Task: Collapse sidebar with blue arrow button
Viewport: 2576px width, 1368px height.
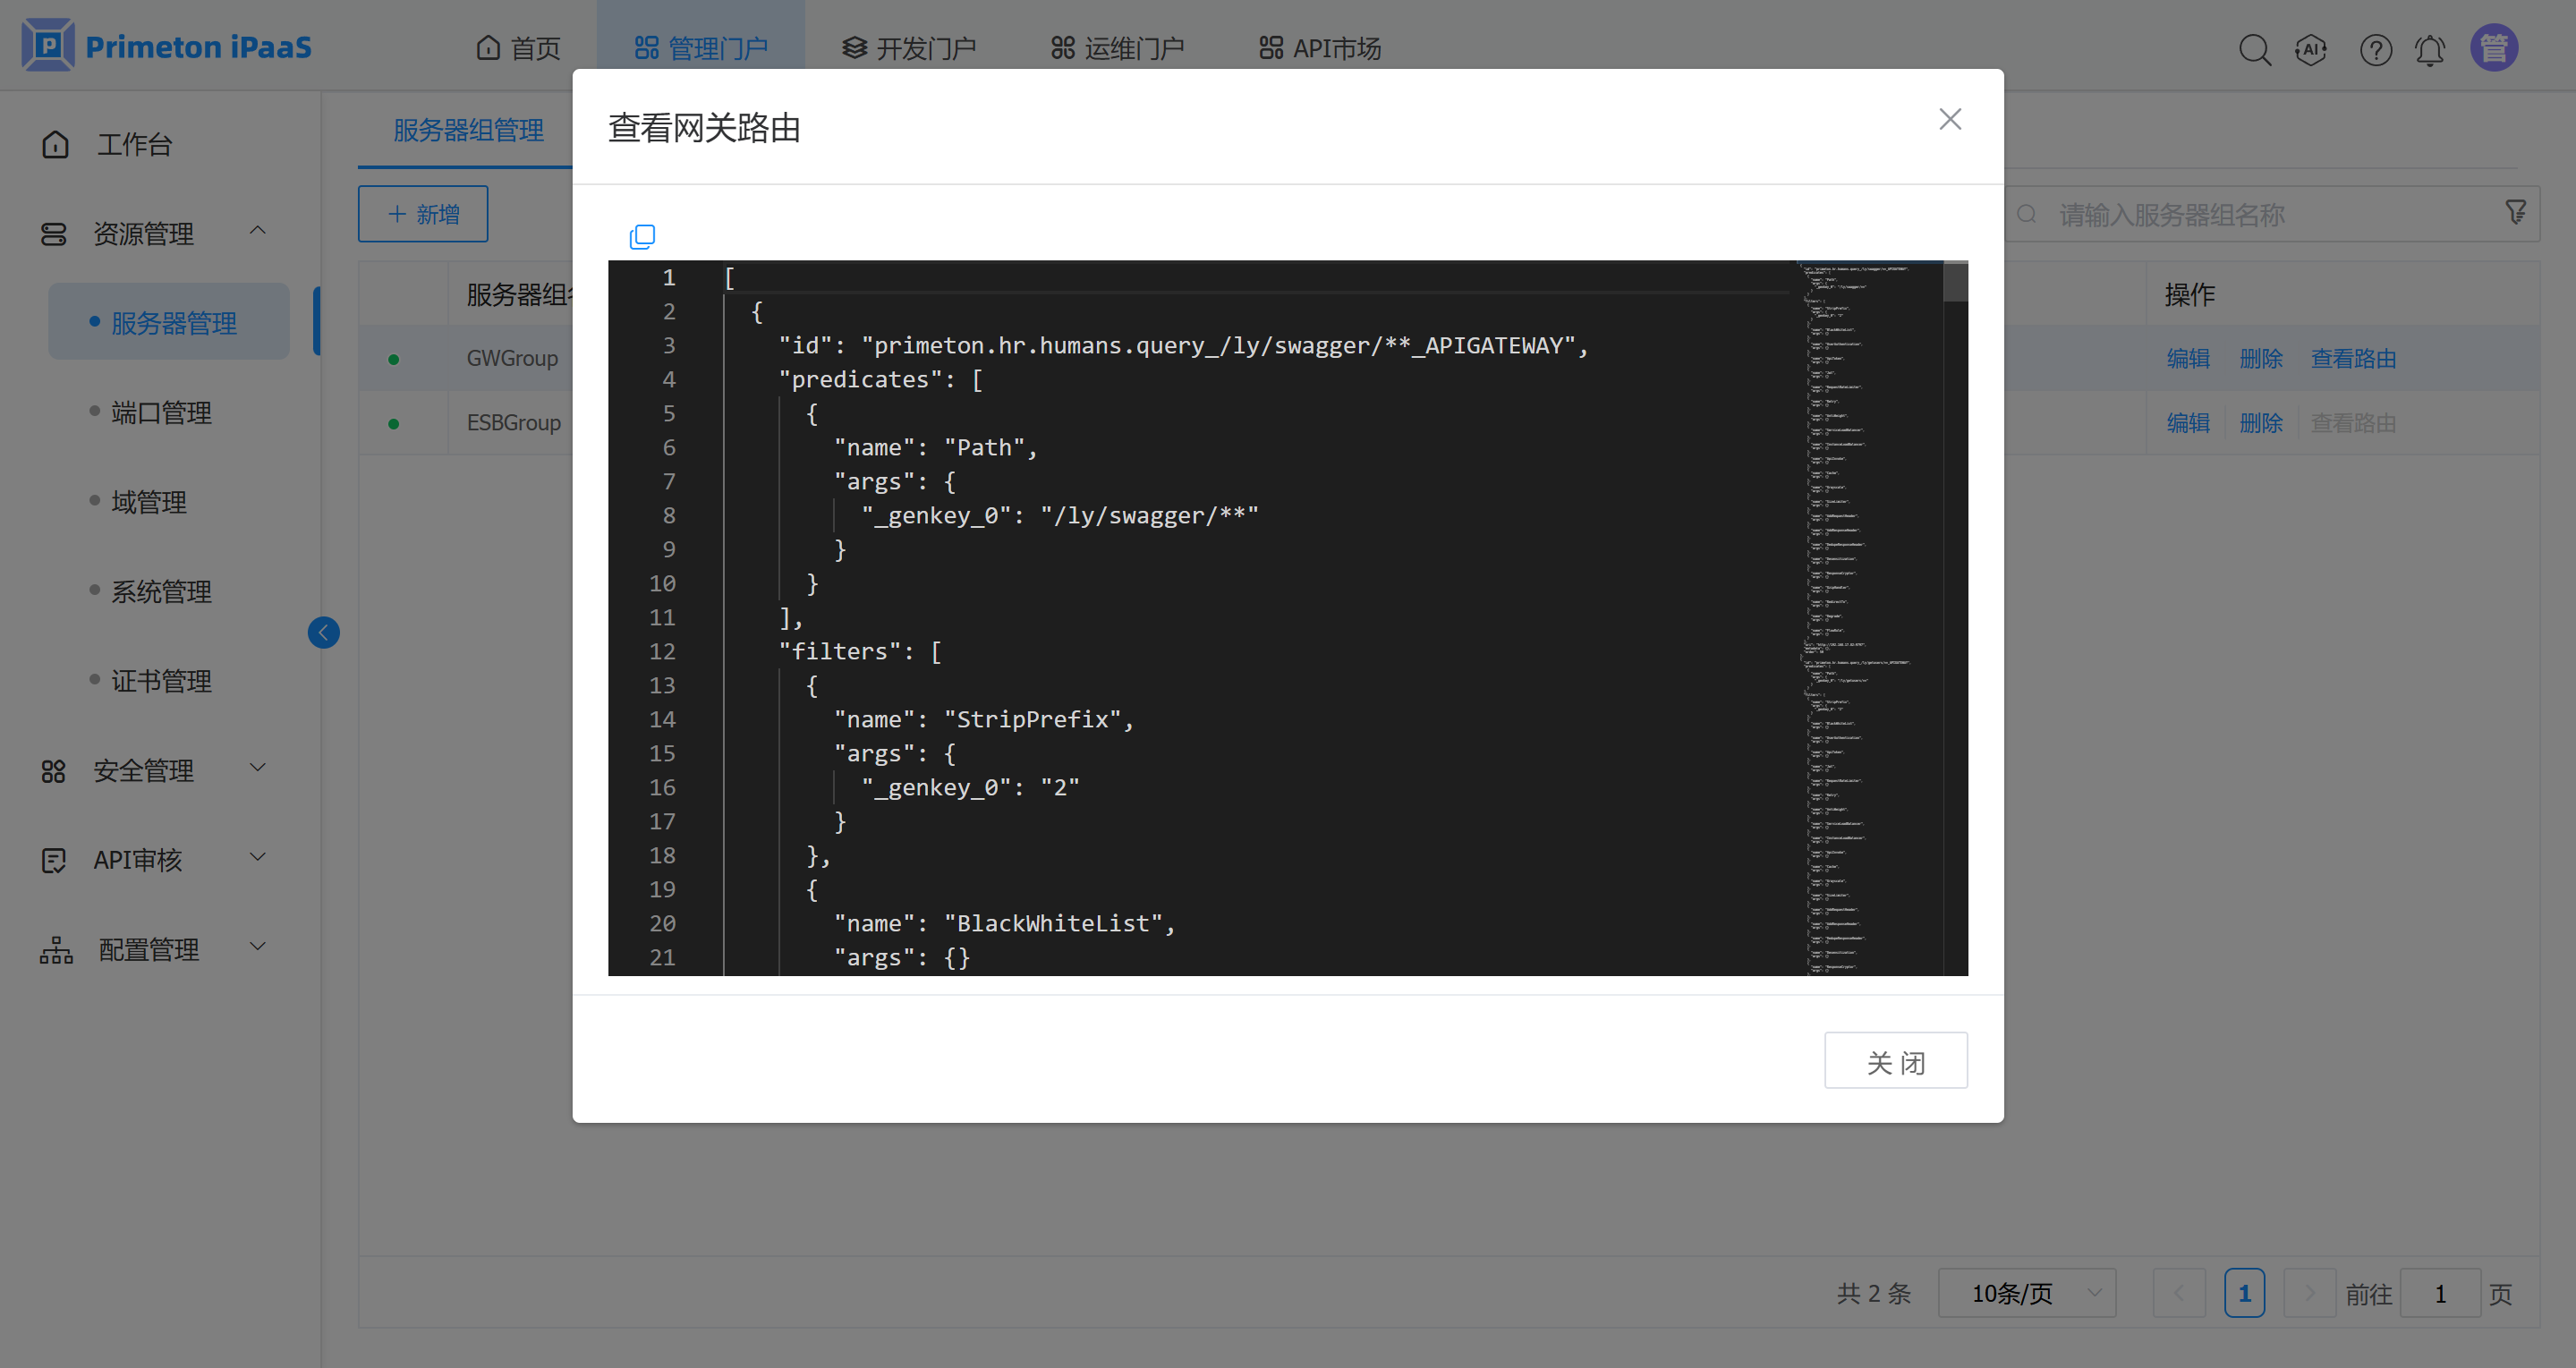Action: pos(323,632)
